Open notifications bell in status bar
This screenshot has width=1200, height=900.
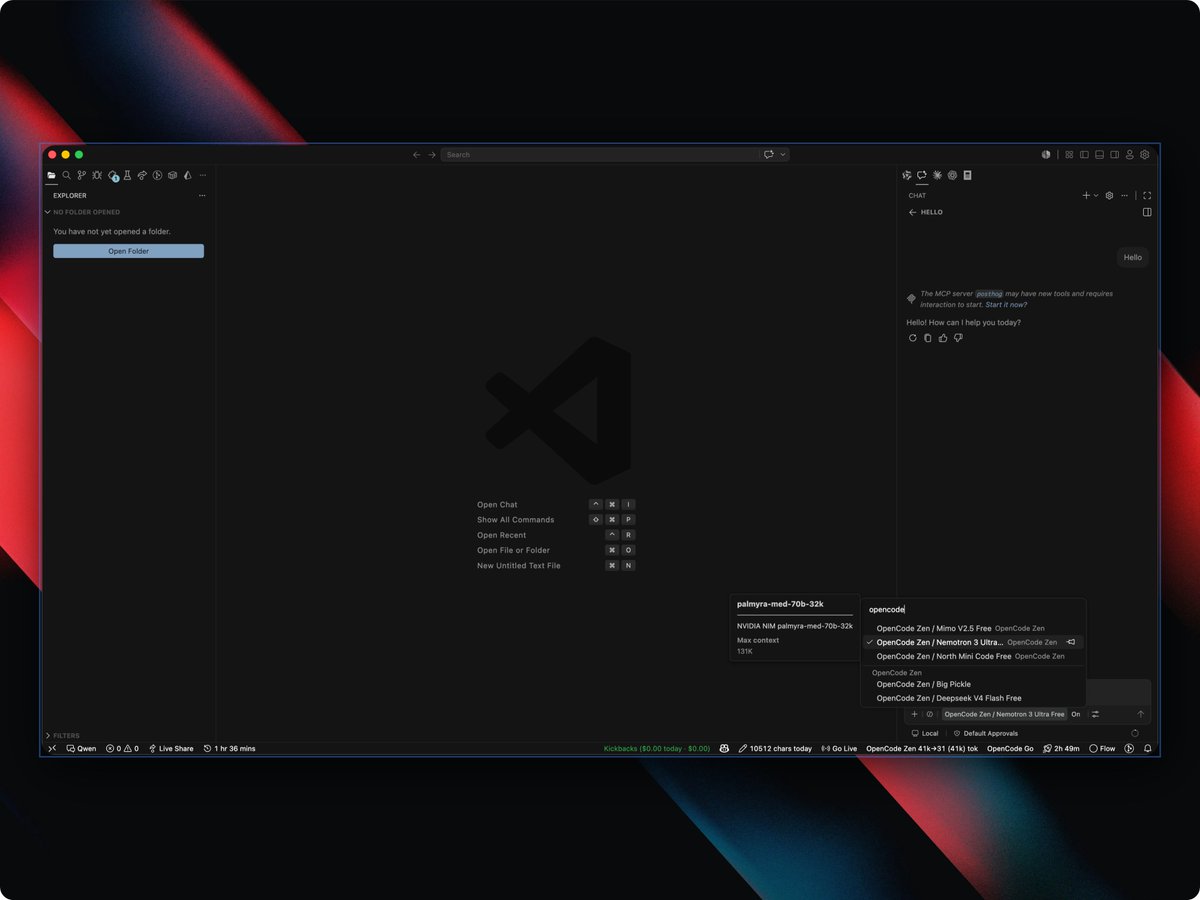(x=1148, y=748)
